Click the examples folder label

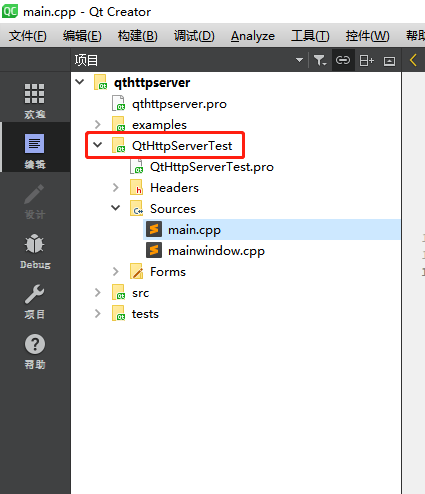(159, 125)
